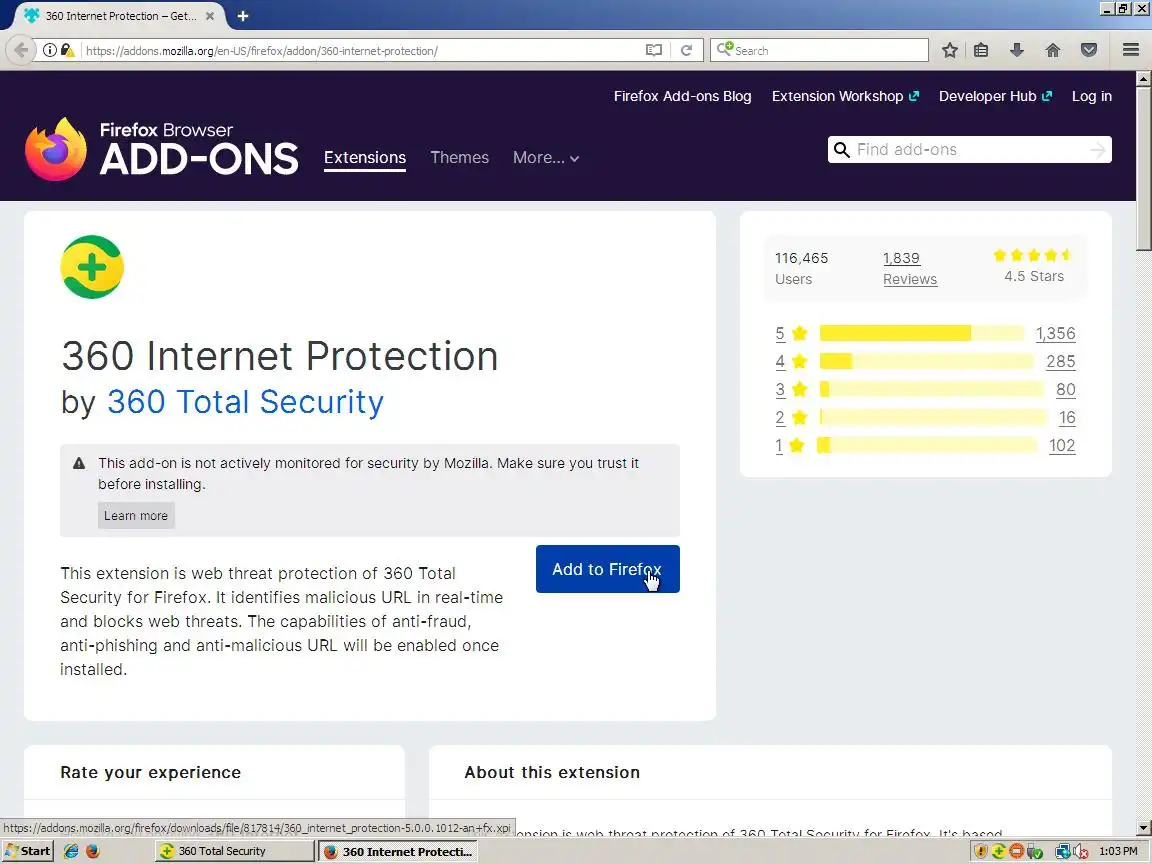Open author 360 Total Security link
1152x864 pixels.
click(x=245, y=402)
